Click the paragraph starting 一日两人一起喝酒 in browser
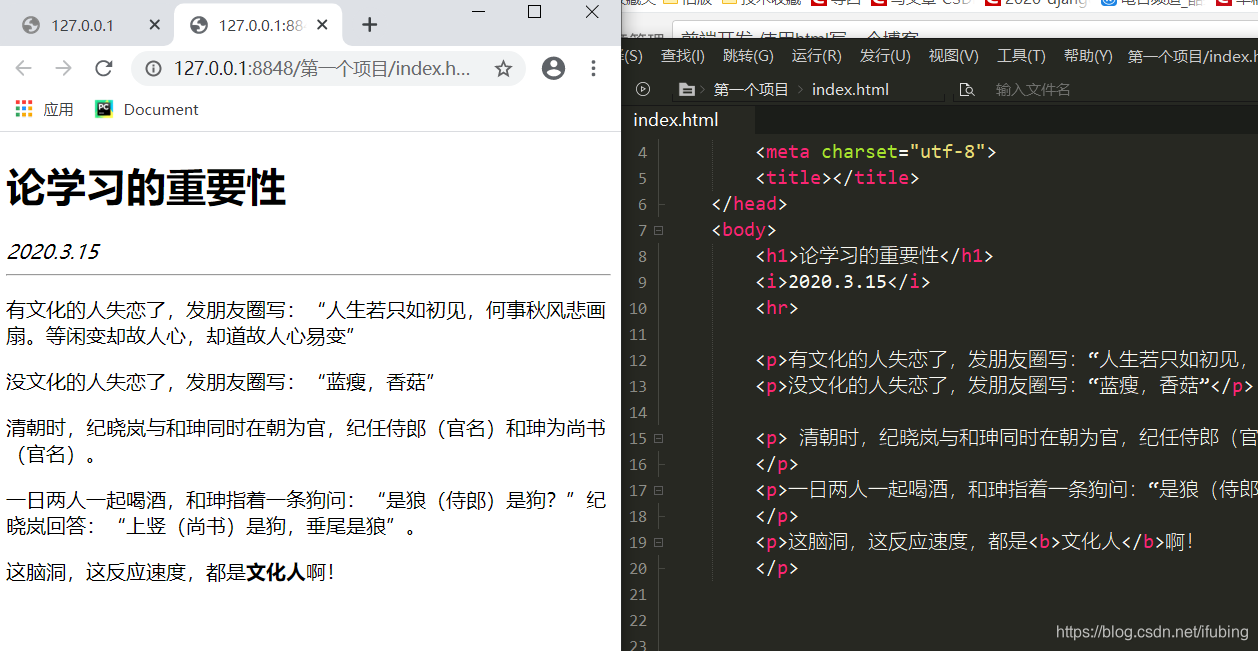The width and height of the screenshot is (1258, 651). [x=306, y=513]
